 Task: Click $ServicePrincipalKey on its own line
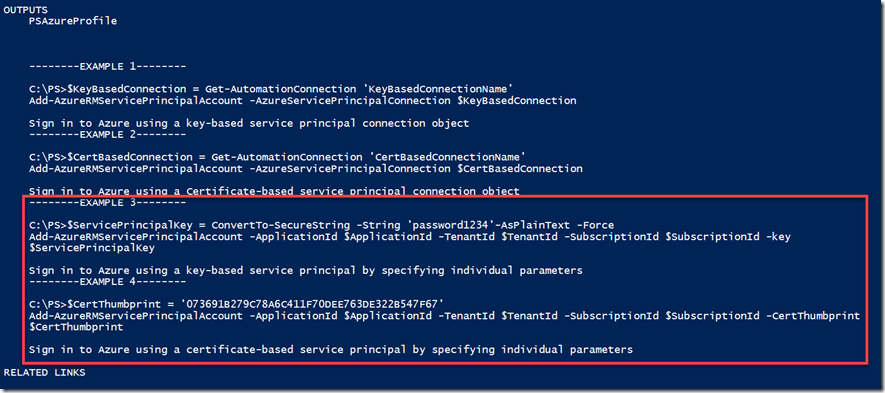(x=92, y=248)
